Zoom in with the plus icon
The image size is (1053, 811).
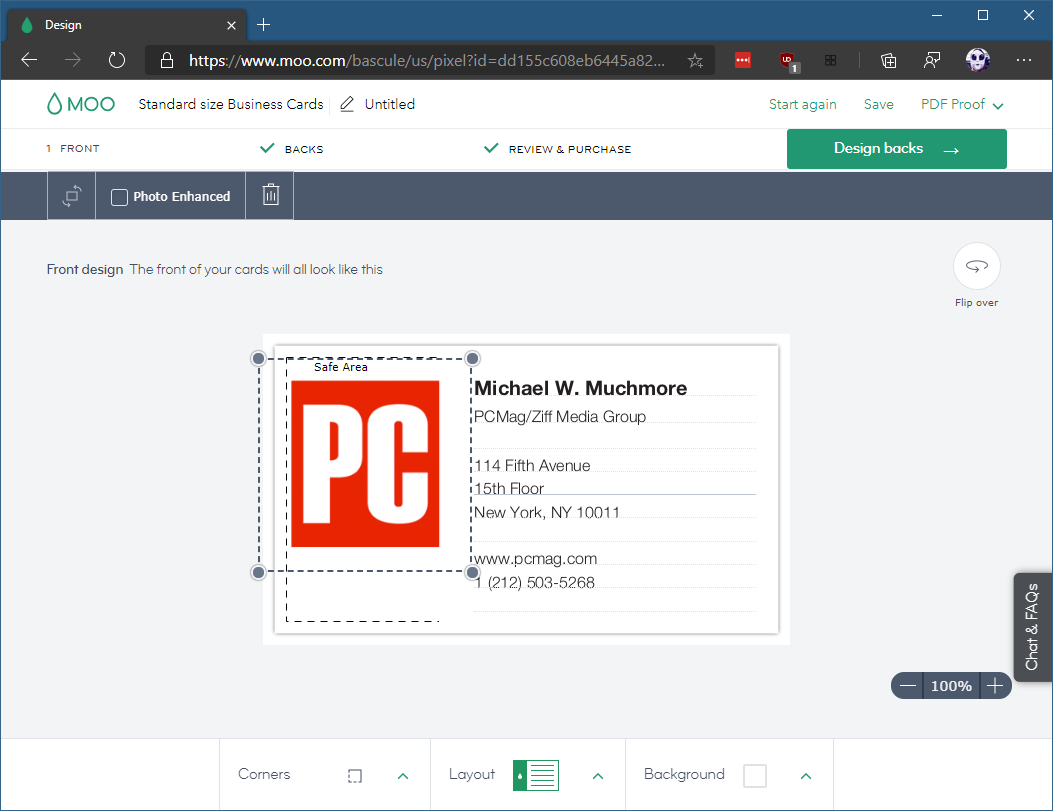click(994, 686)
